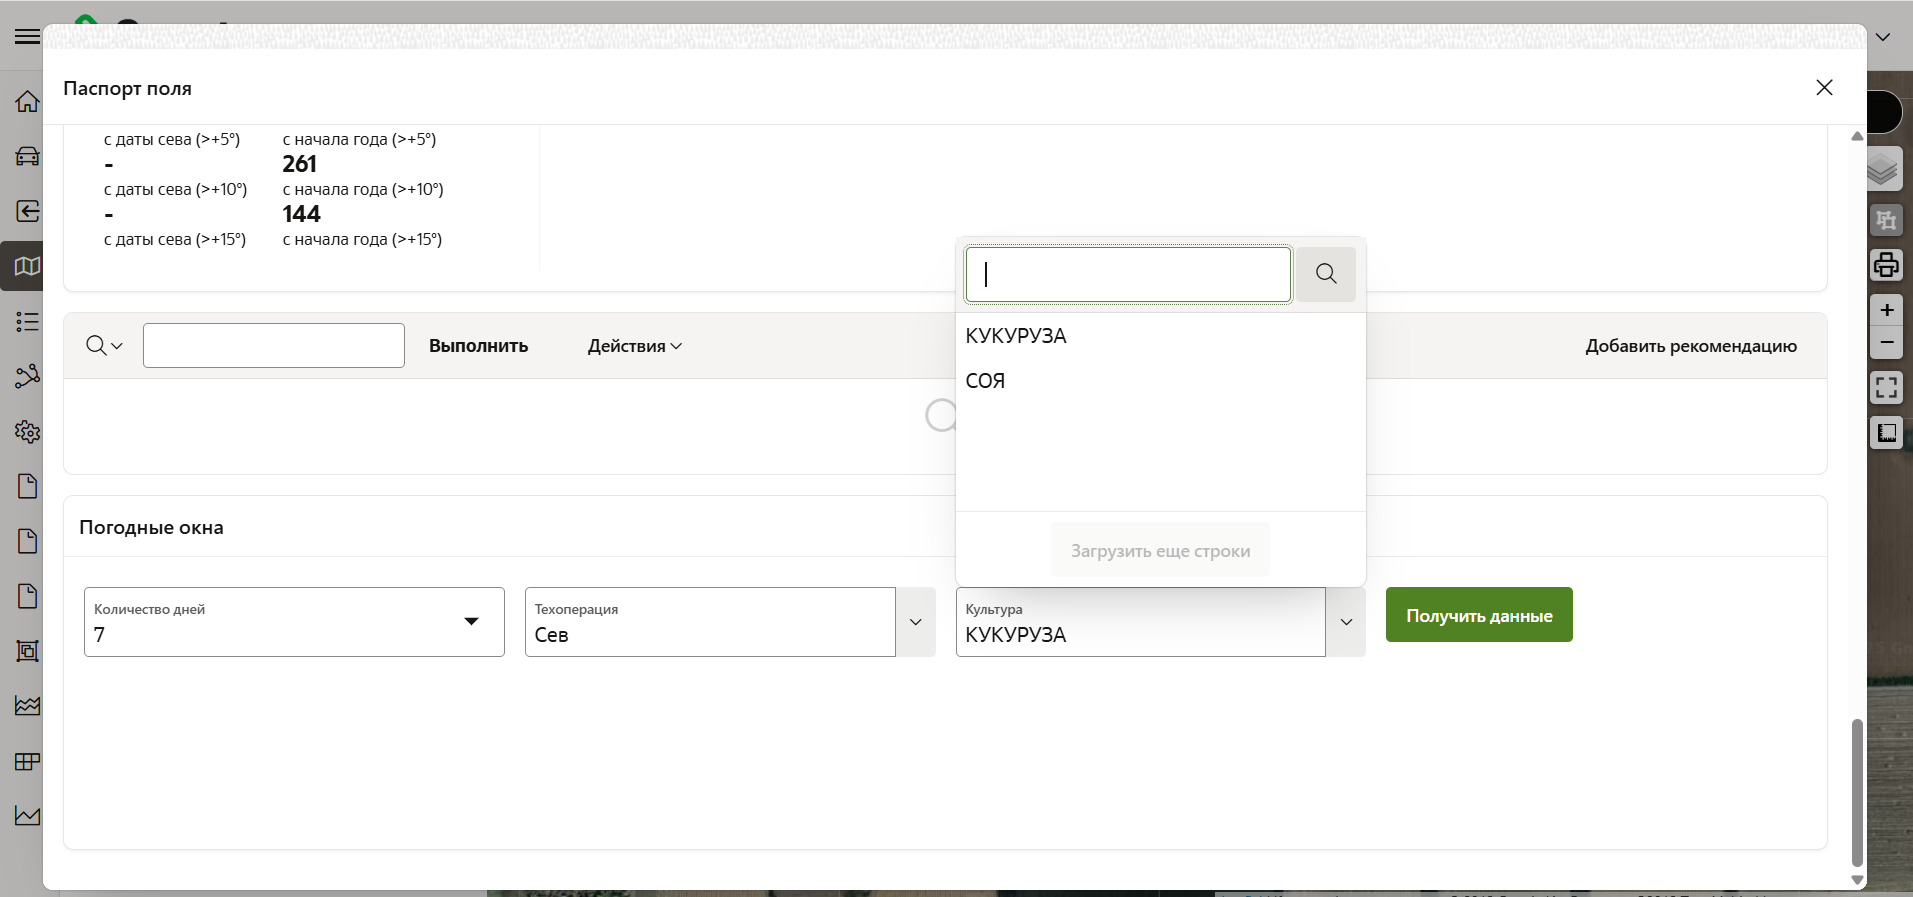The height and width of the screenshot is (897, 1913).
Task: Click the search text field beside Выполнить
Action: click(273, 346)
